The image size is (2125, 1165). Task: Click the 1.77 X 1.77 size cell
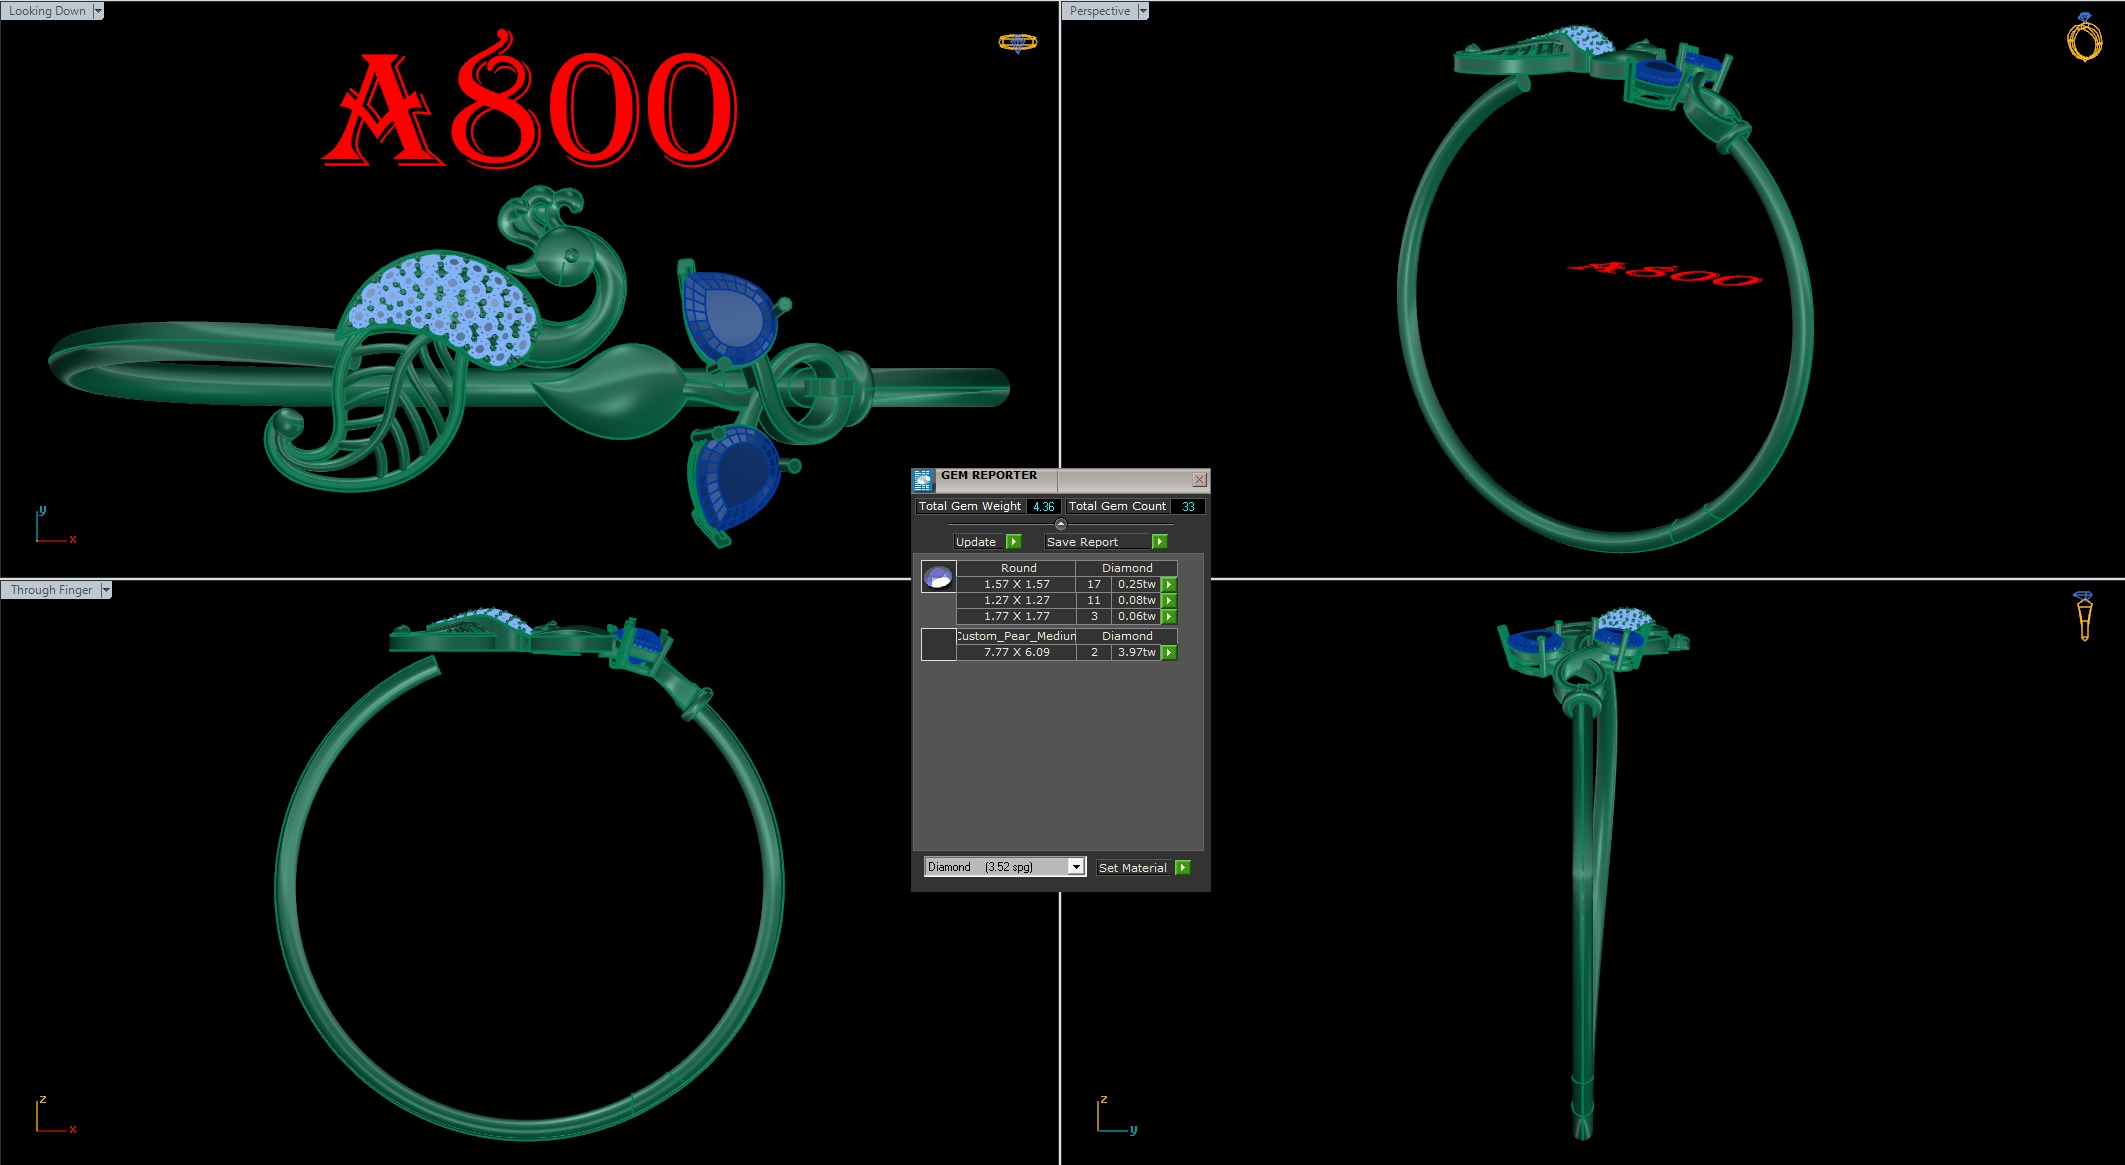[1016, 616]
